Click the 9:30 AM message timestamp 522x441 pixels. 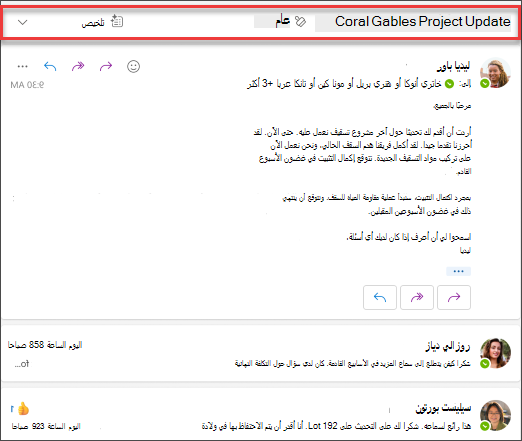[27, 85]
